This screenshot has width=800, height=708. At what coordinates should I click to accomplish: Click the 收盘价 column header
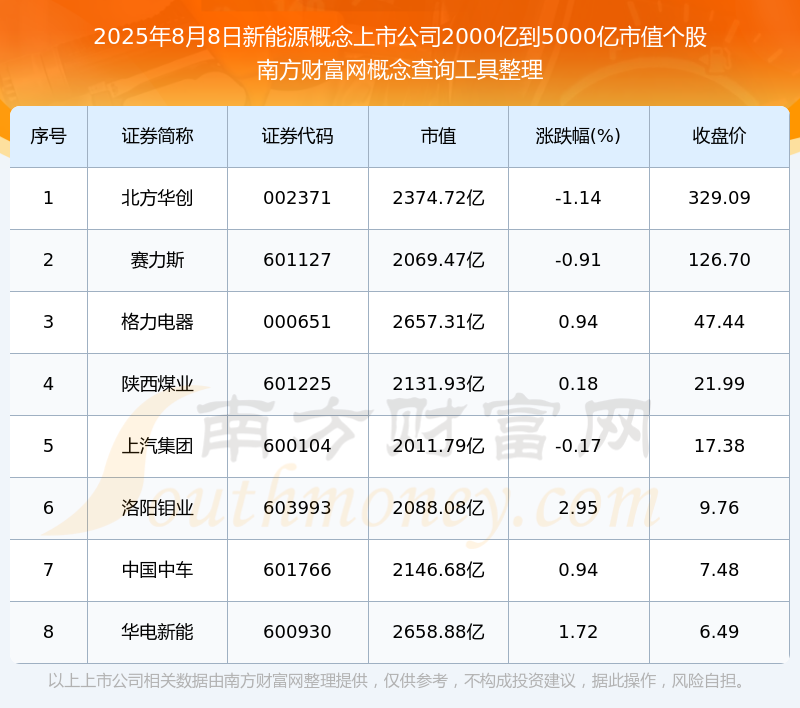(x=719, y=136)
